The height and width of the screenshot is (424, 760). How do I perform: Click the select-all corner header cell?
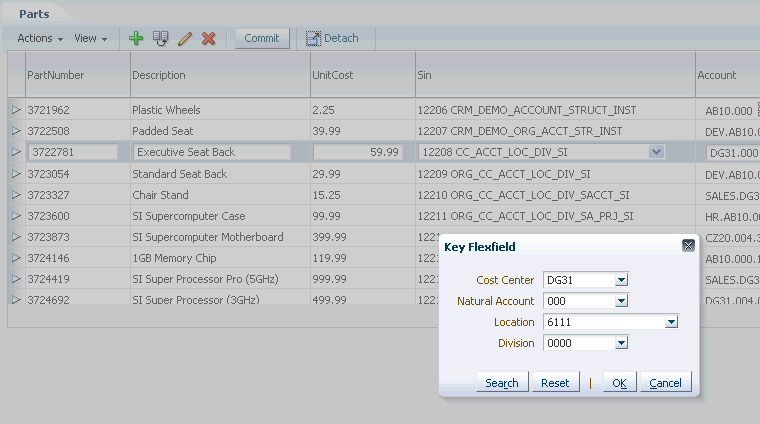pyautogui.click(x=16, y=75)
